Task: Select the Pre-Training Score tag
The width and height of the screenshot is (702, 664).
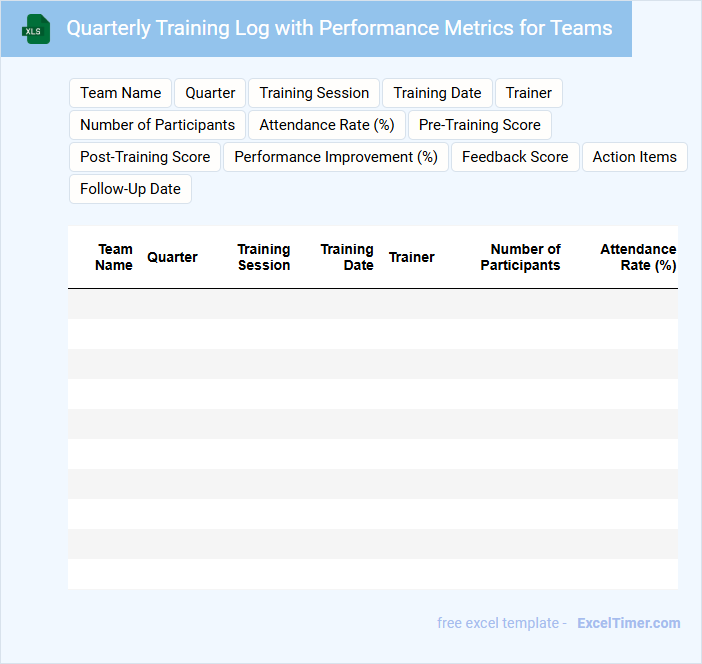Action: point(480,125)
